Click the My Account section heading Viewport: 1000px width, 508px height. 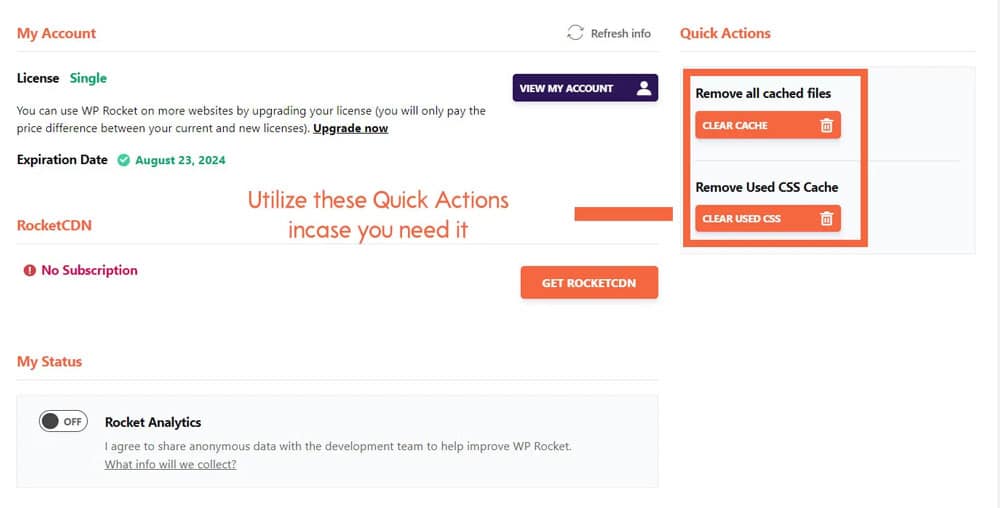coord(56,33)
